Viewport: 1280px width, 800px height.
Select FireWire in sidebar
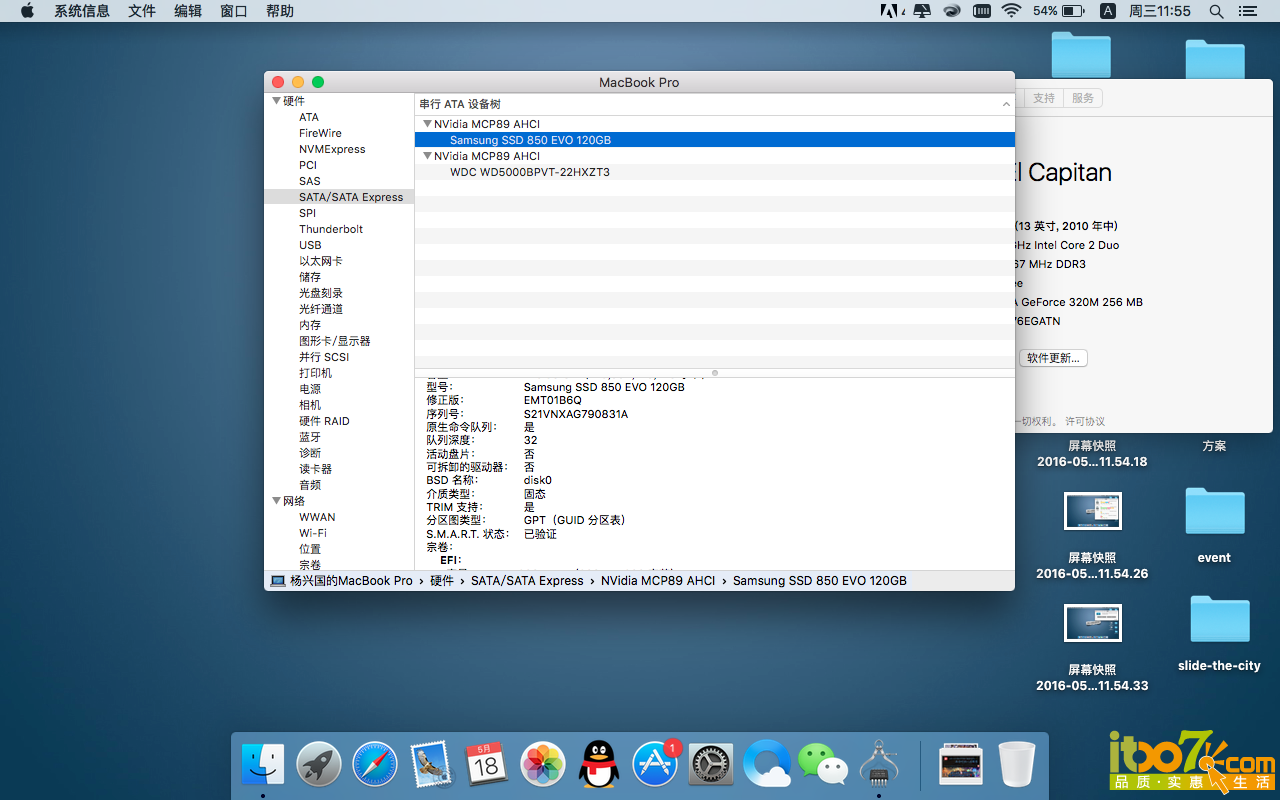pyautogui.click(x=320, y=133)
